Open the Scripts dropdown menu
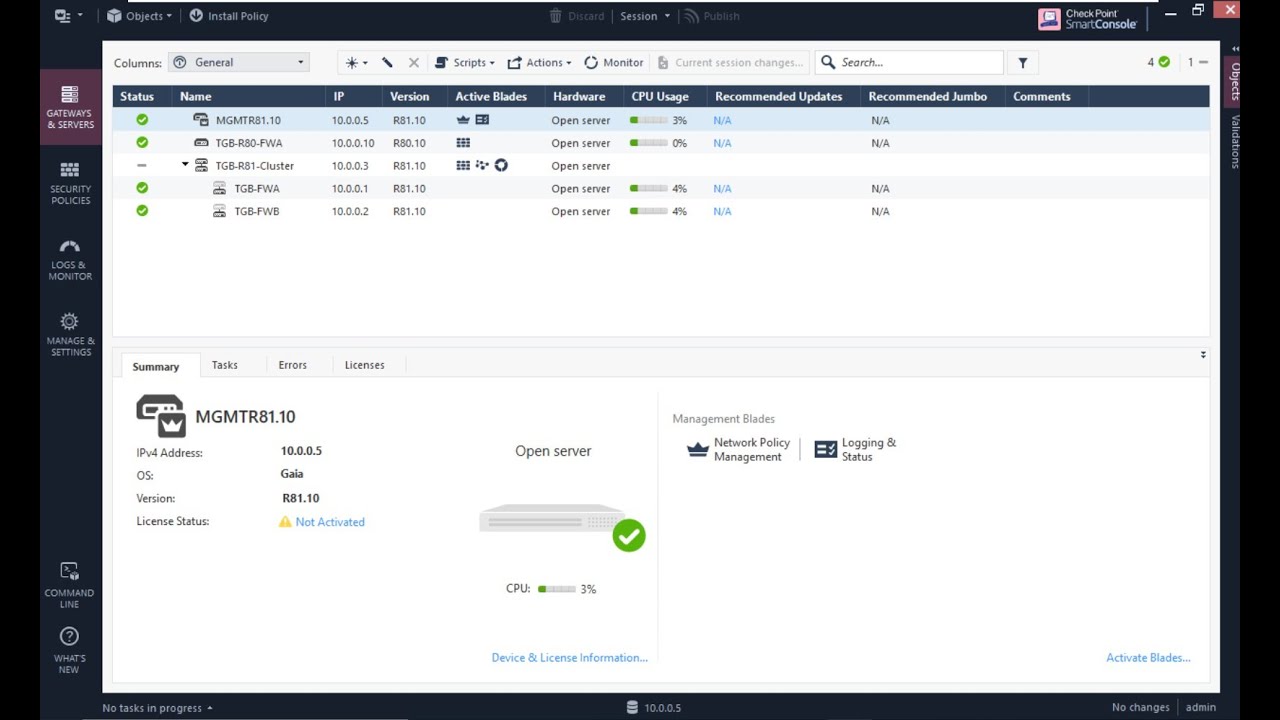The width and height of the screenshot is (1280, 720). 465,62
